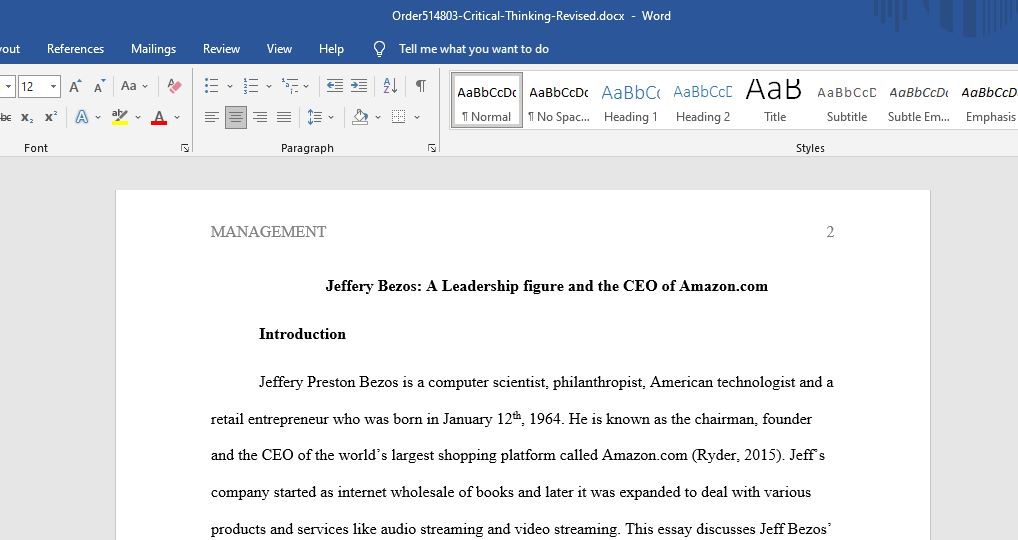Expand line spacing dropdown arrow
Screen dimensions: 1018x540
(x=330, y=117)
